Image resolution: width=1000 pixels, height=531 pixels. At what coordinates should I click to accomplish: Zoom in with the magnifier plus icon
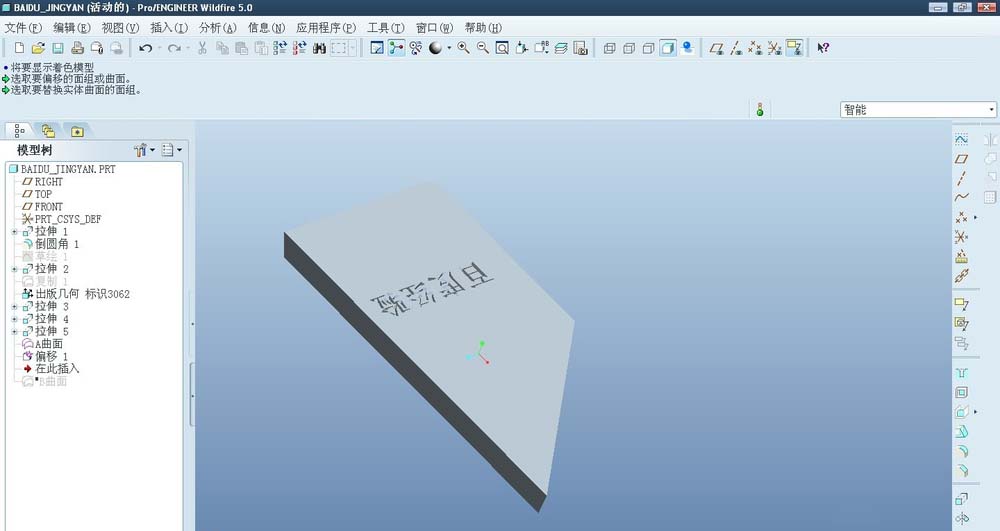tap(464, 48)
